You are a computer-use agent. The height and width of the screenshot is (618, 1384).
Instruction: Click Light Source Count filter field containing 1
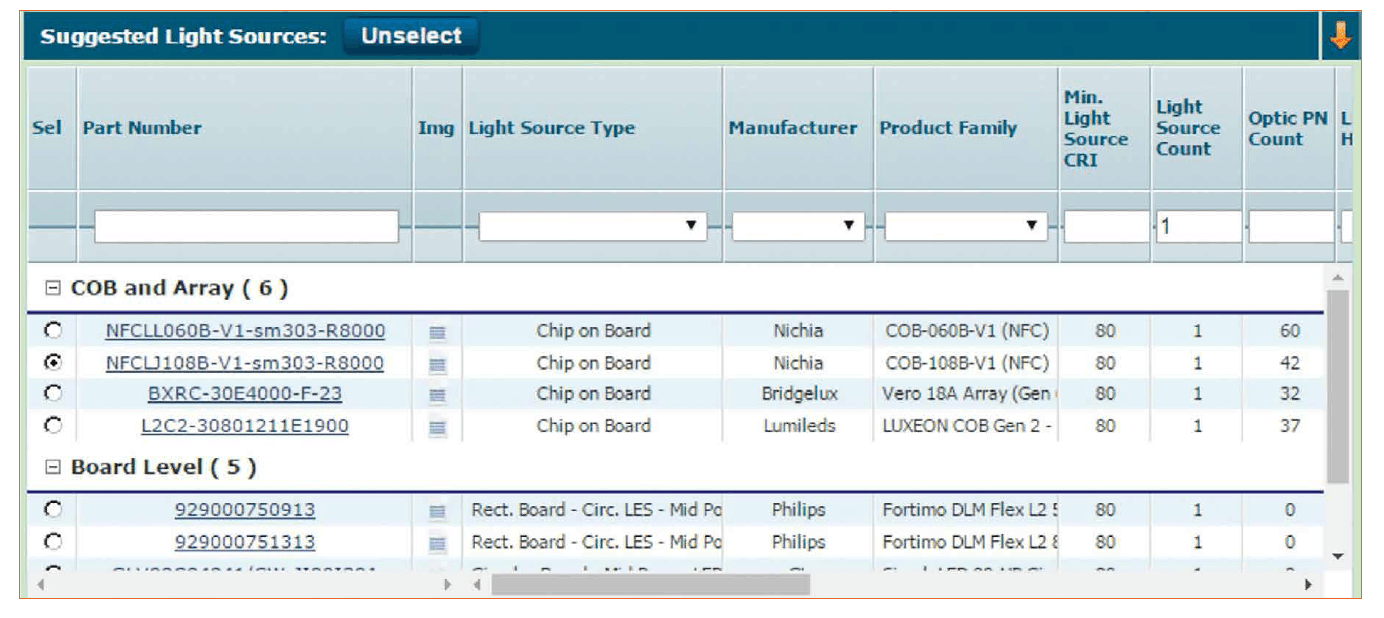coord(1198,226)
